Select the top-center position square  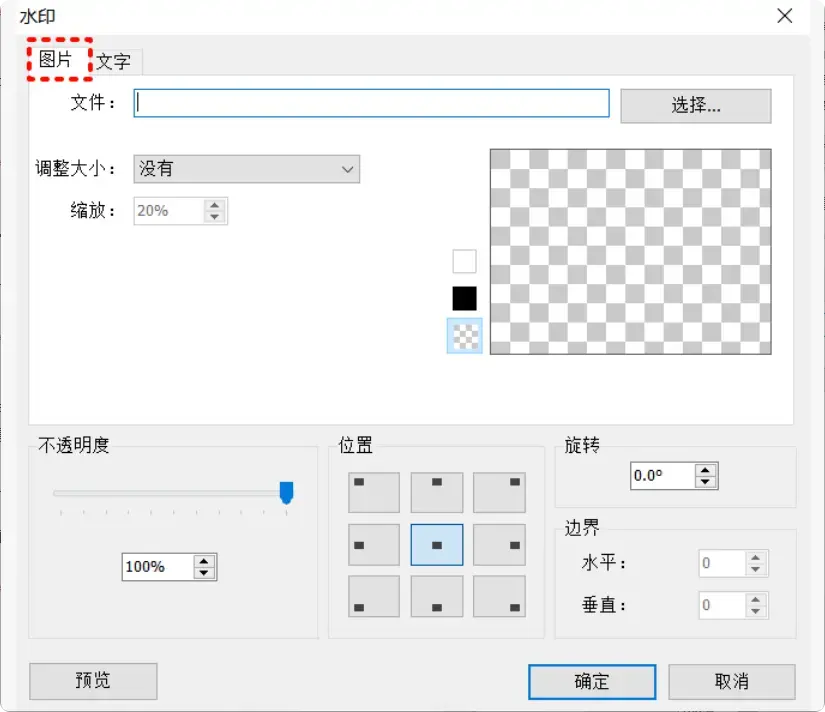(436, 491)
